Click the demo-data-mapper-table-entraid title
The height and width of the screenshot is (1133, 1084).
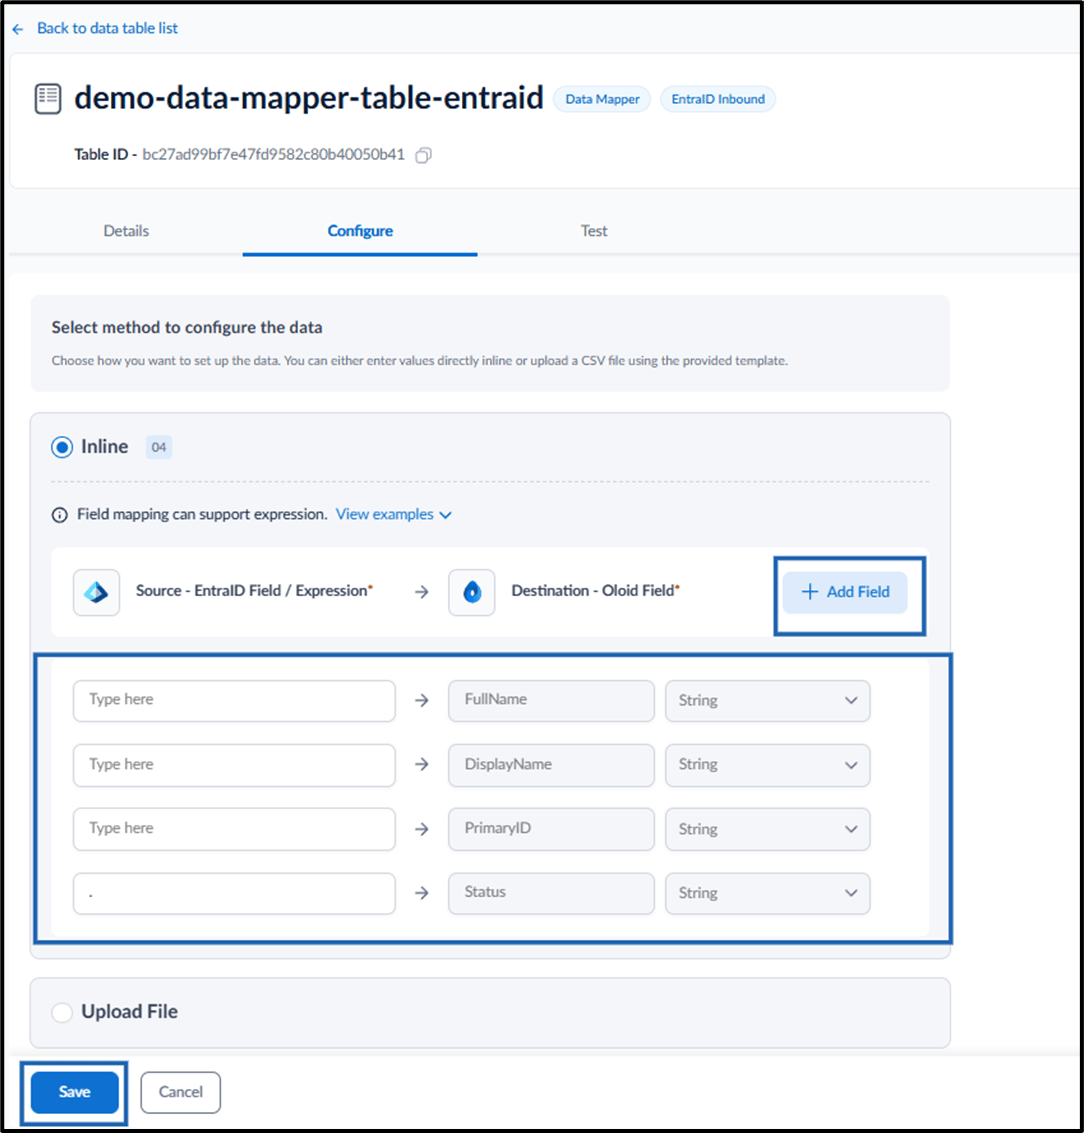click(309, 98)
